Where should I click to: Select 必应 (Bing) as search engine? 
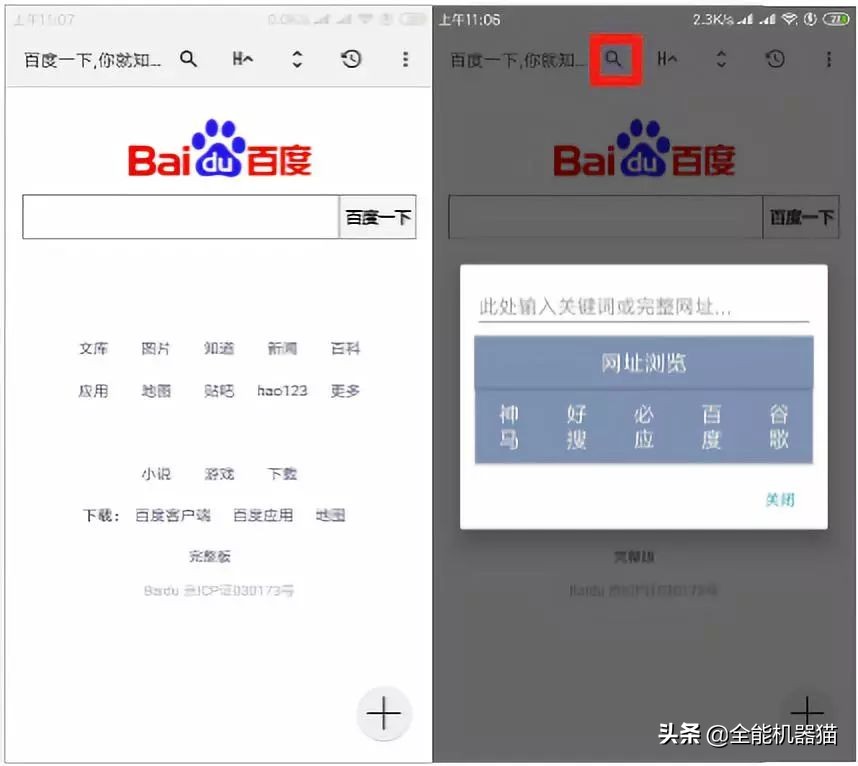[644, 424]
